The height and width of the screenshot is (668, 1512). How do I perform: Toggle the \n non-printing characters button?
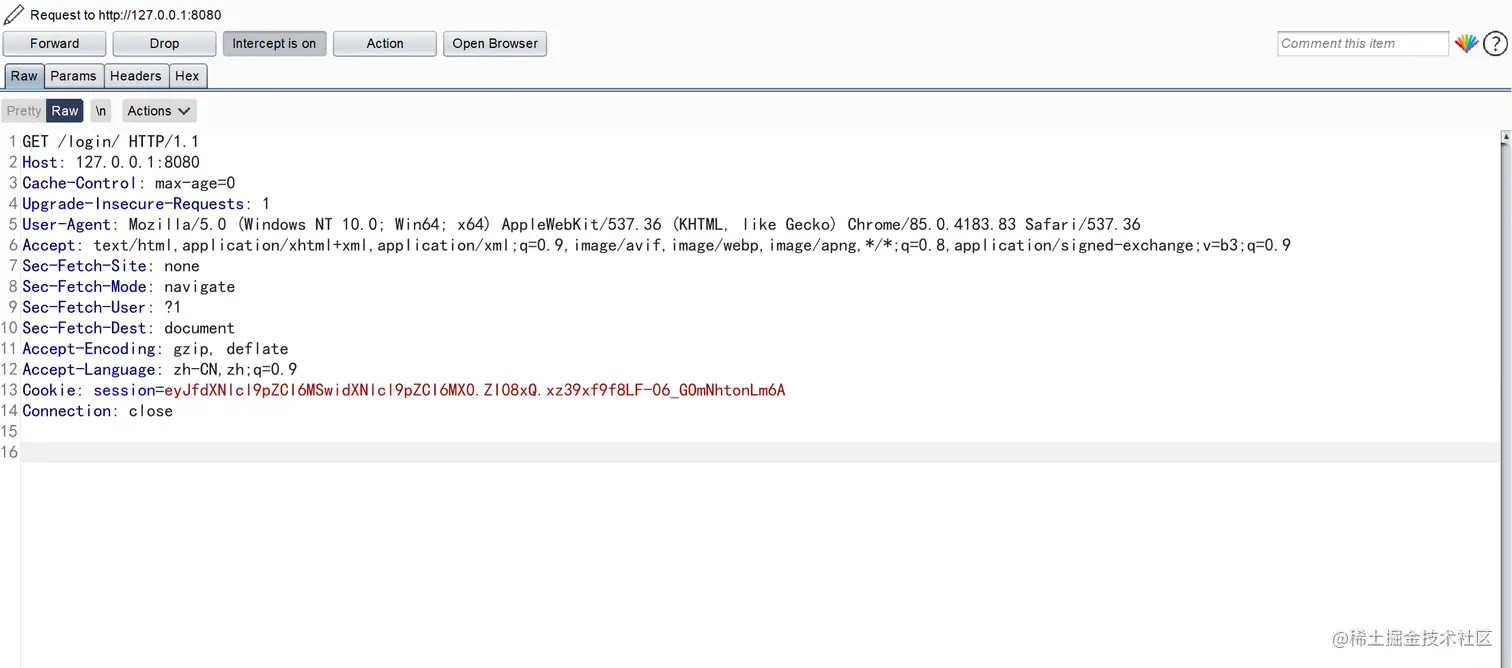click(x=101, y=111)
